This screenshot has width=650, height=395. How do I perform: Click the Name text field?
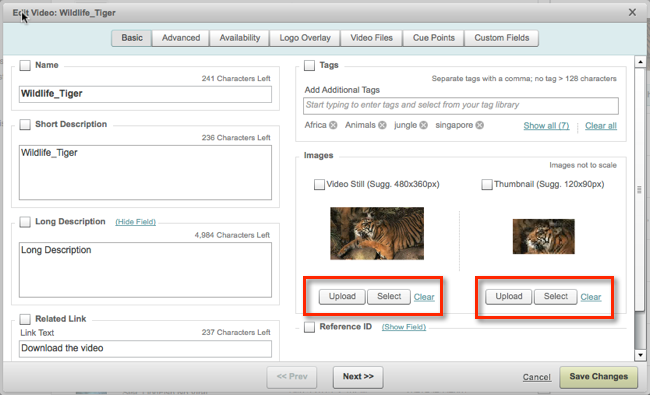click(x=145, y=94)
